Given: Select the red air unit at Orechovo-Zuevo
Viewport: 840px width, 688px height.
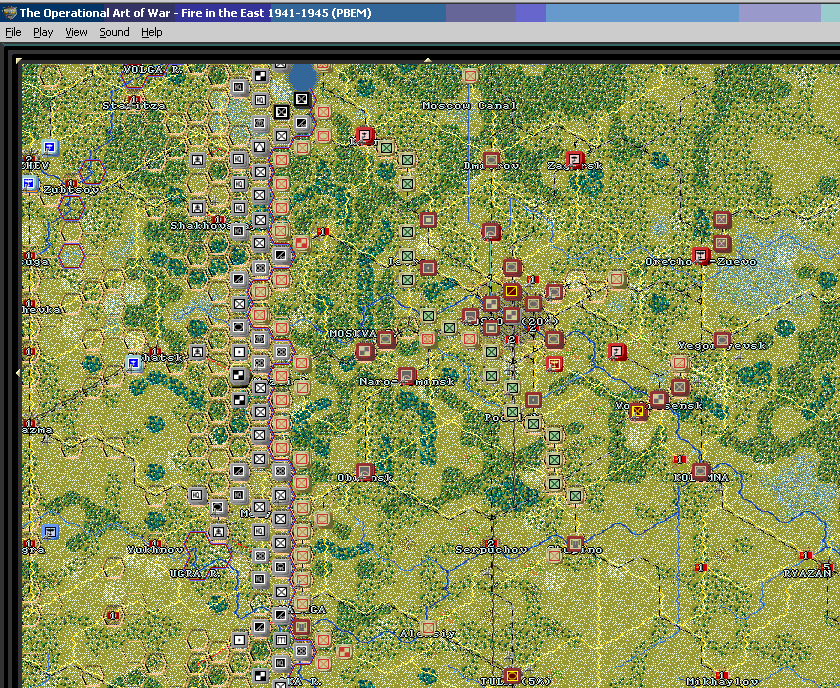Looking at the screenshot, I should click(x=701, y=256).
